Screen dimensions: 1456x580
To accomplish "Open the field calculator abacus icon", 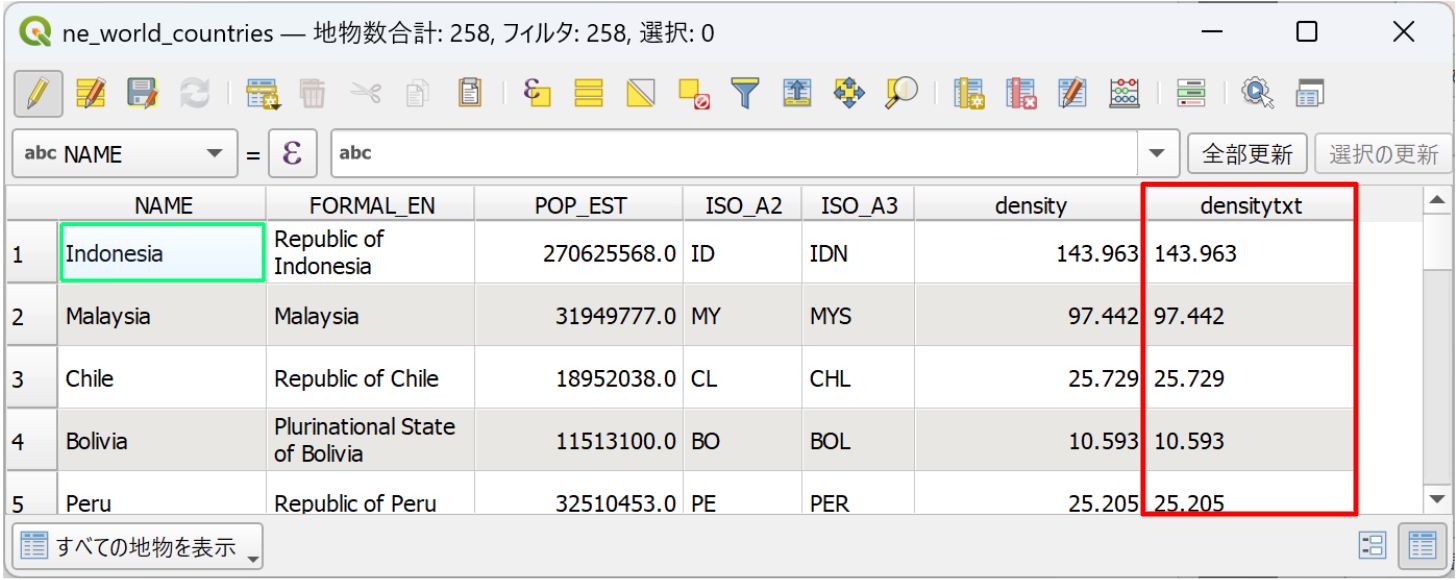I will pos(1125,94).
